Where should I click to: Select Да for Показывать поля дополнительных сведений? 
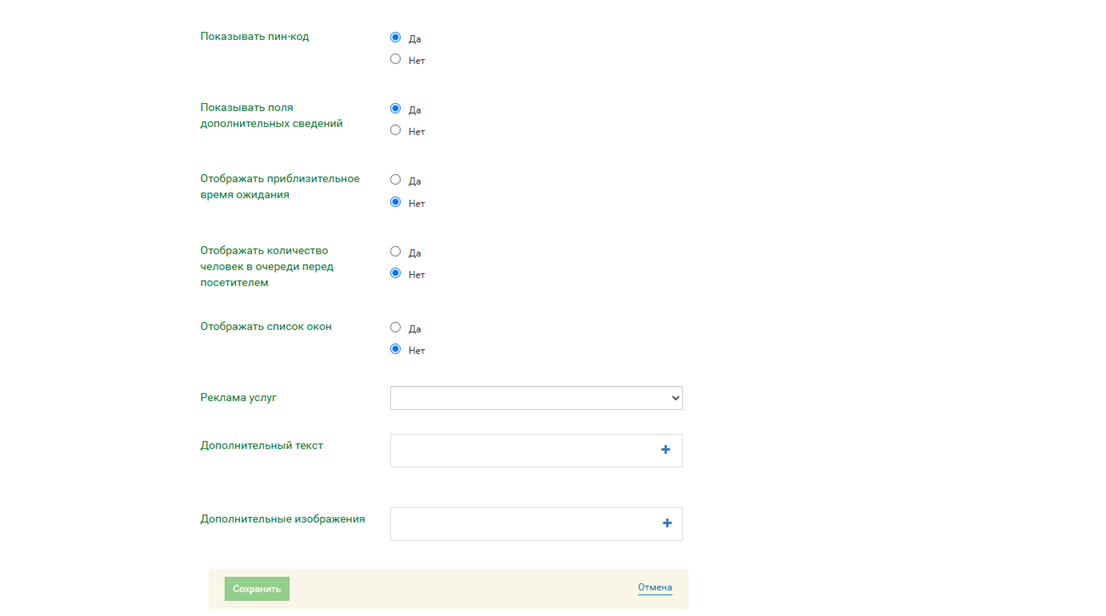(395, 108)
